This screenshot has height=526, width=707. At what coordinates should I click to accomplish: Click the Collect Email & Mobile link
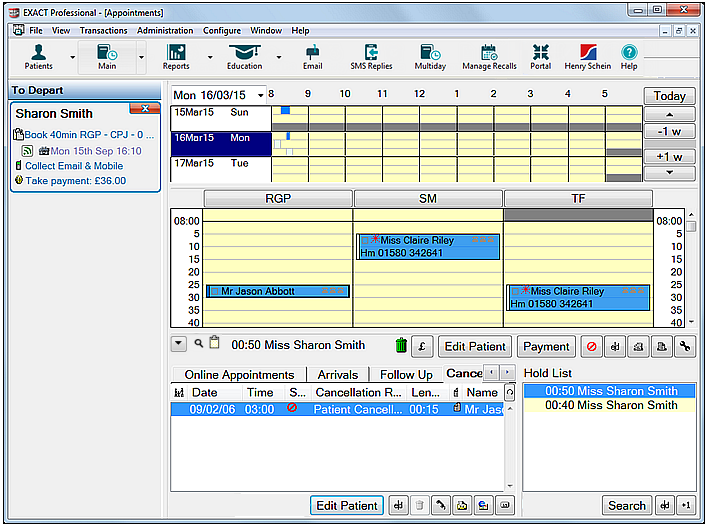pos(74,166)
